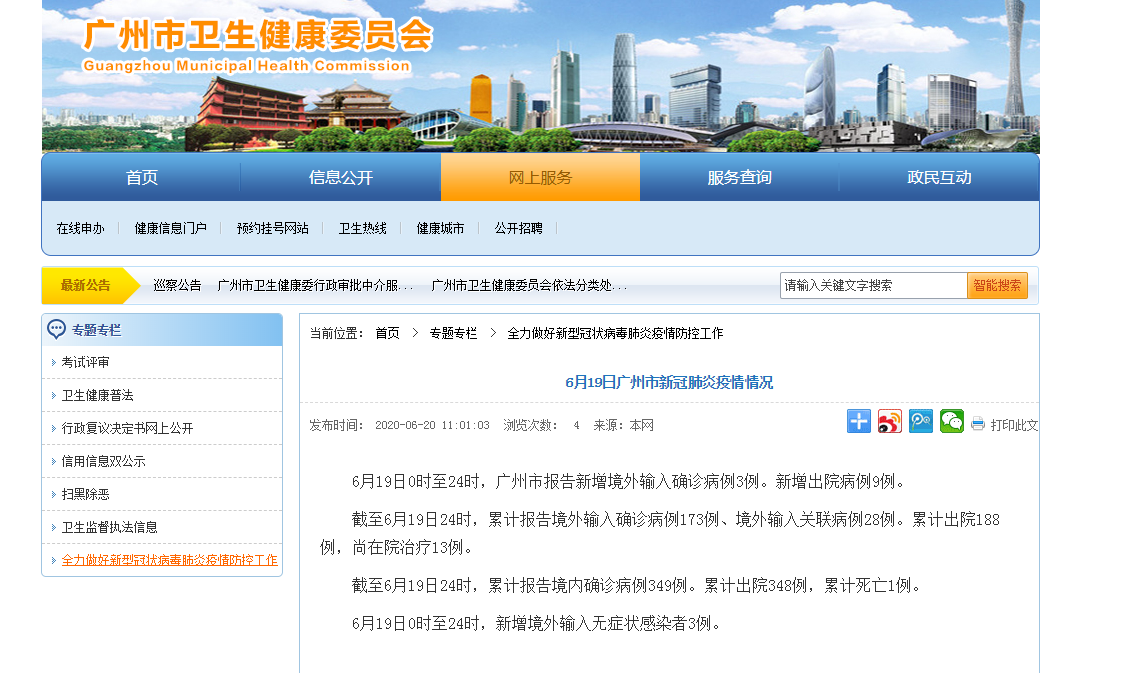Image resolution: width=1140 pixels, height=673 pixels.
Task: Open 卫生热线 submenu link
Action: 363,228
